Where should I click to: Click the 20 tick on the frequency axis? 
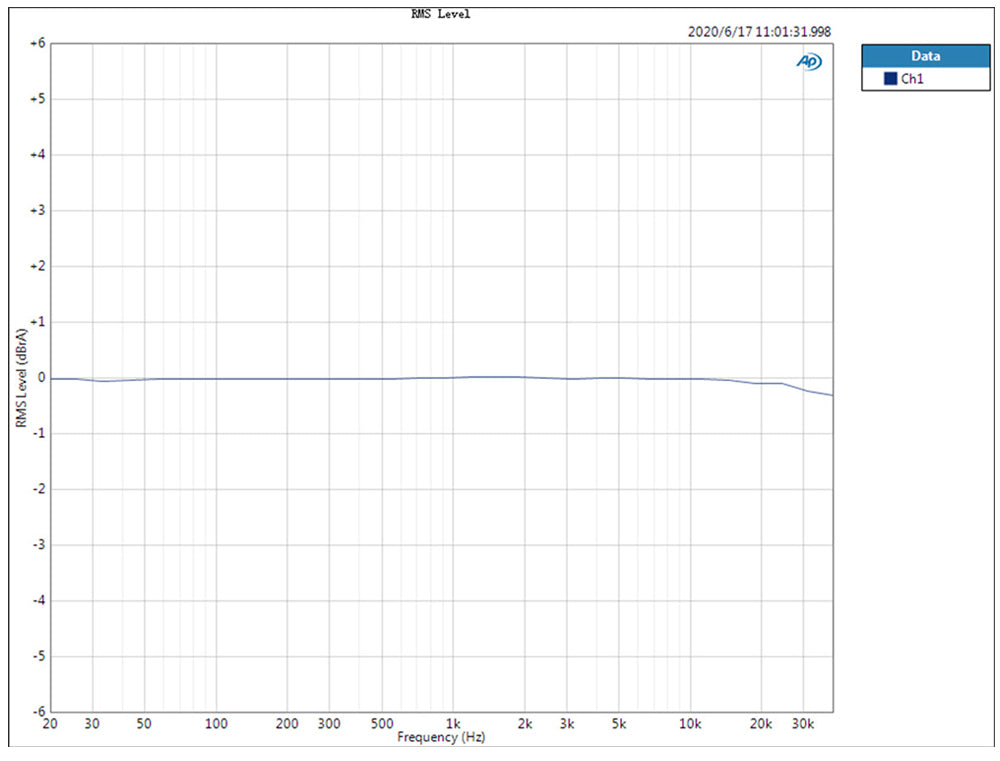[x=50, y=724]
